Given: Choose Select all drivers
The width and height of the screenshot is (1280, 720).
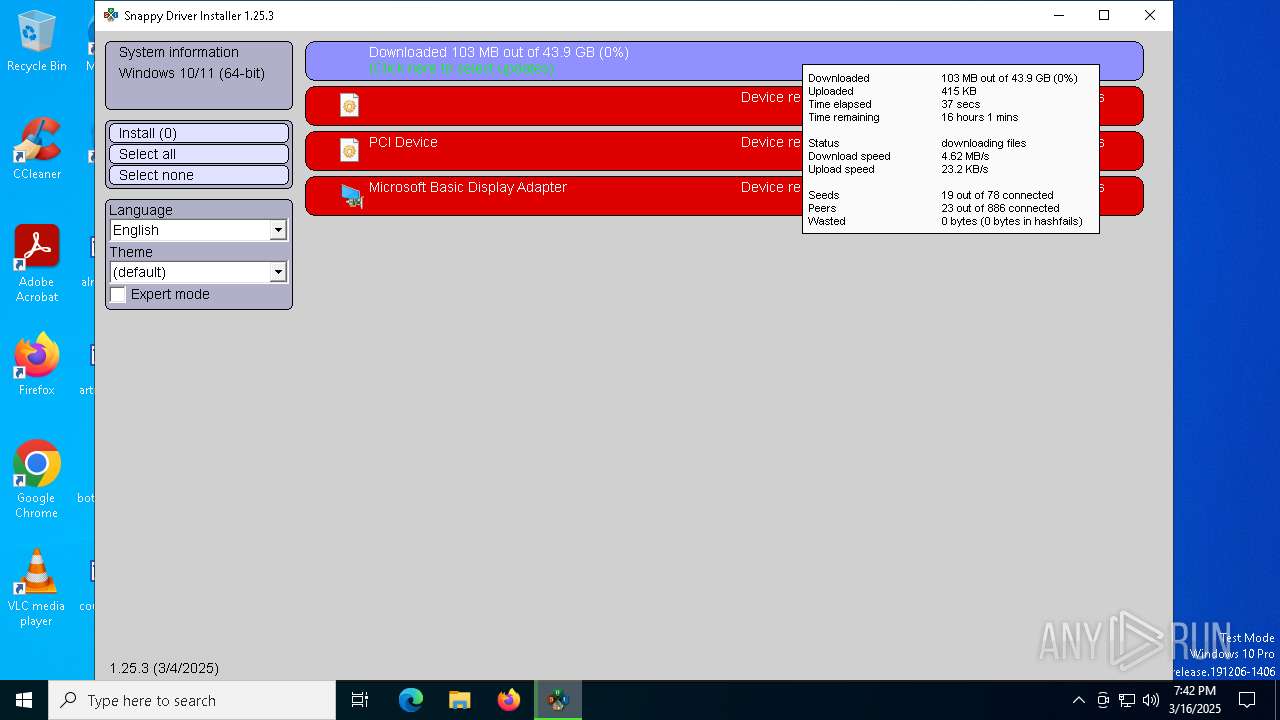Looking at the screenshot, I should tap(199, 154).
